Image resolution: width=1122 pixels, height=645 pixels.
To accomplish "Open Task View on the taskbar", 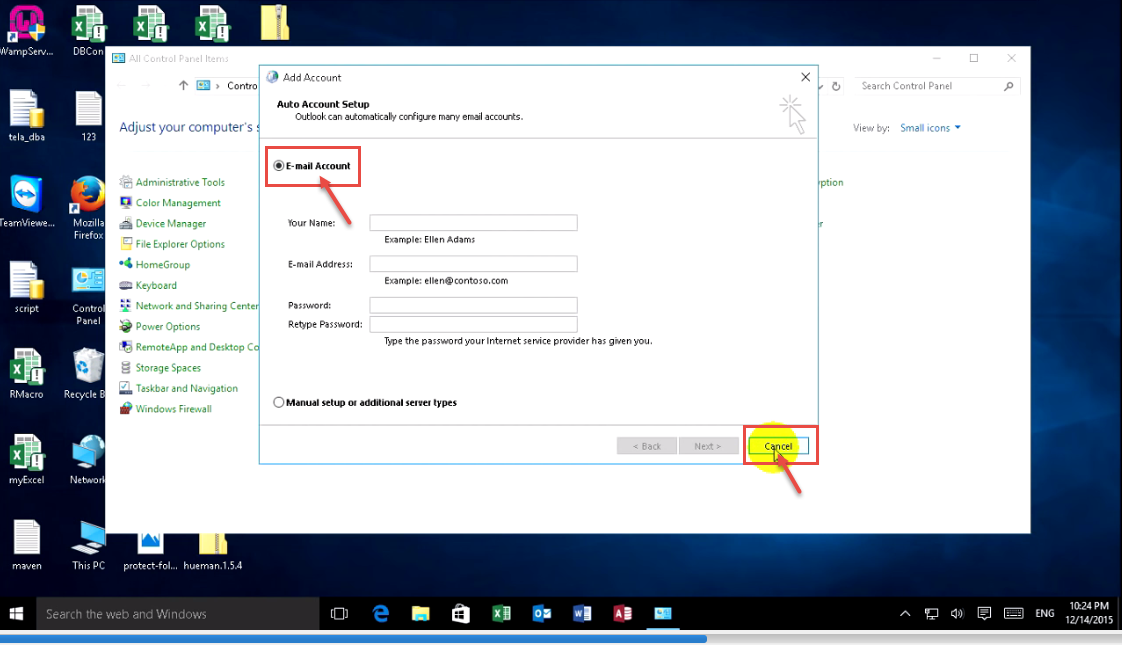I will pos(339,613).
